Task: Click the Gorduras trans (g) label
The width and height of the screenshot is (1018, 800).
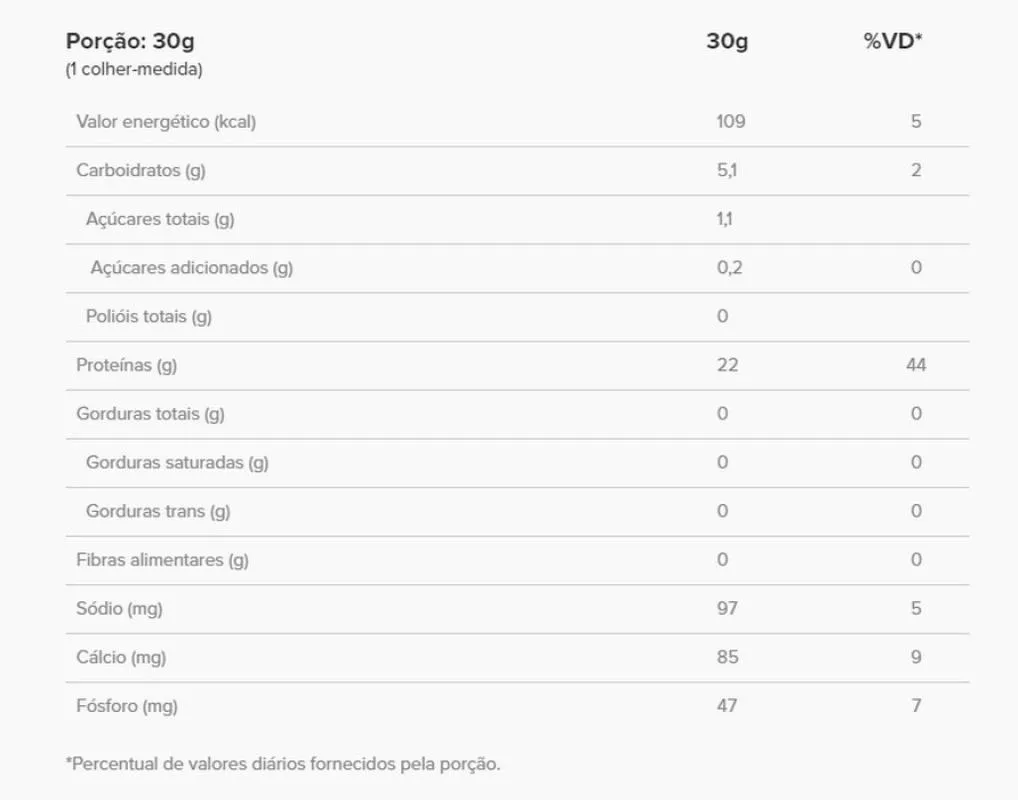Action: [x=158, y=511]
